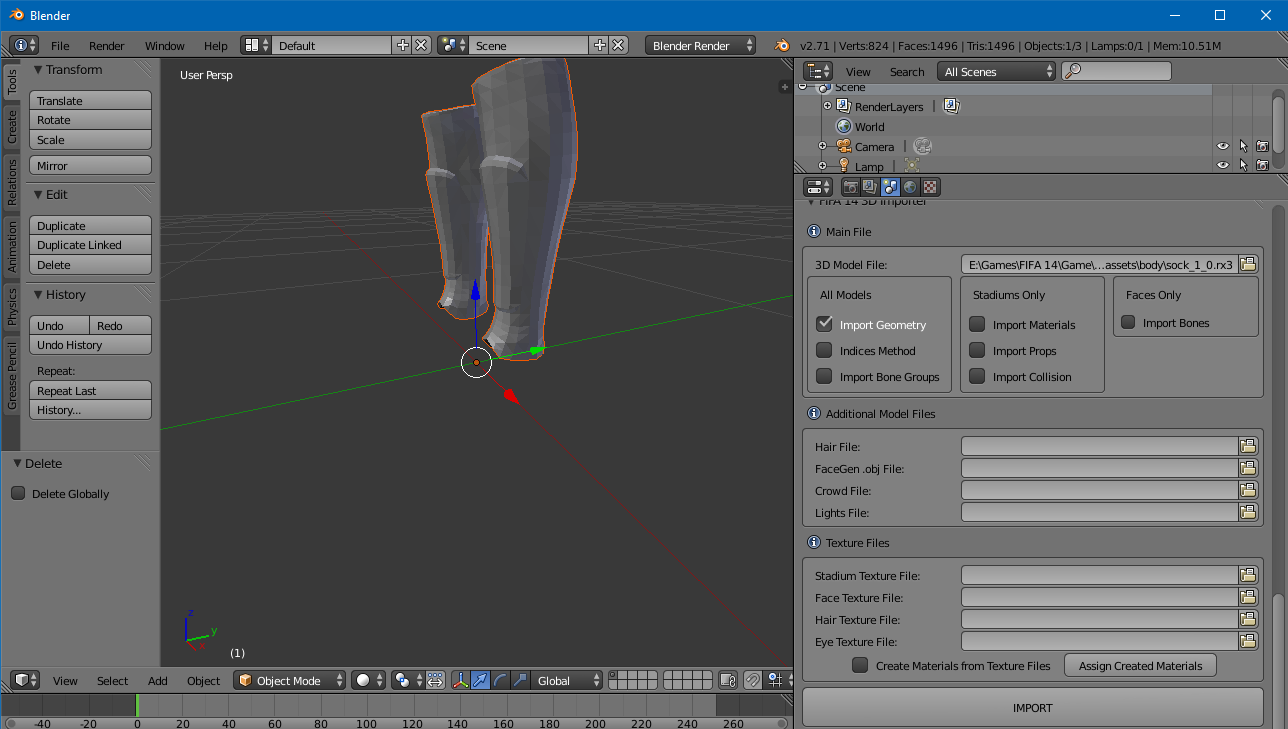
Task: Open the All Scenes display dropdown
Action: coord(996,71)
